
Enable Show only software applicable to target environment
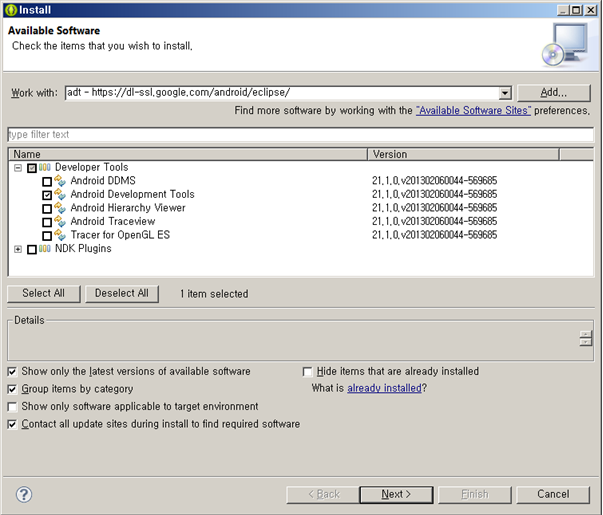tap(12, 407)
